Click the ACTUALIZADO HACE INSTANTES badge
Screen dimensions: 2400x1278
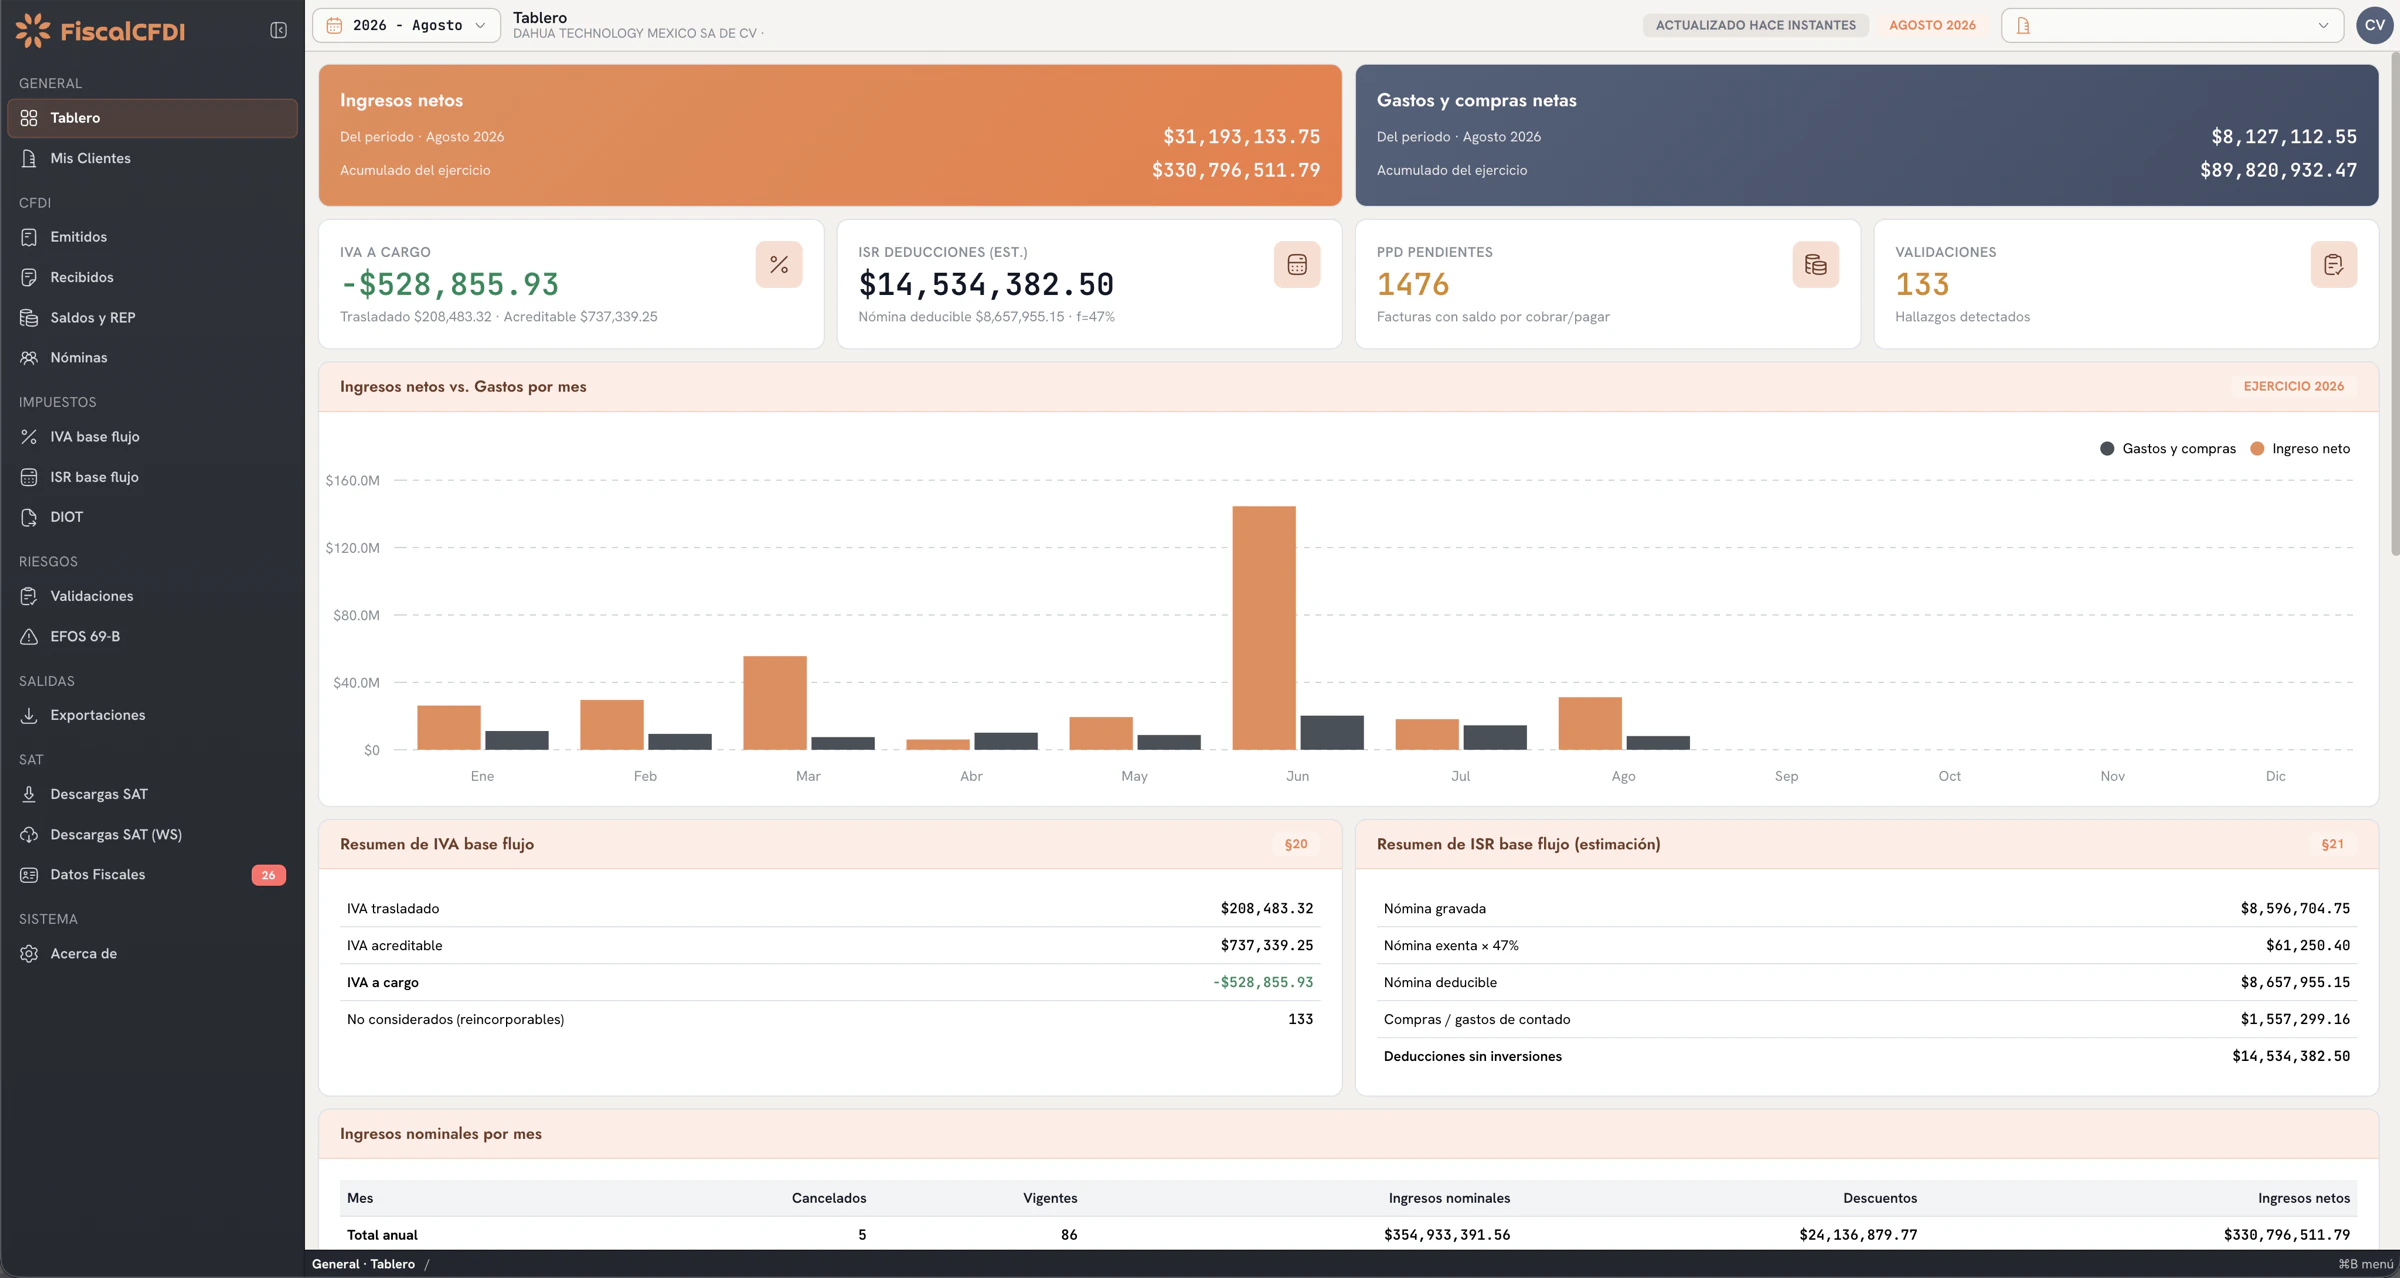point(1755,26)
